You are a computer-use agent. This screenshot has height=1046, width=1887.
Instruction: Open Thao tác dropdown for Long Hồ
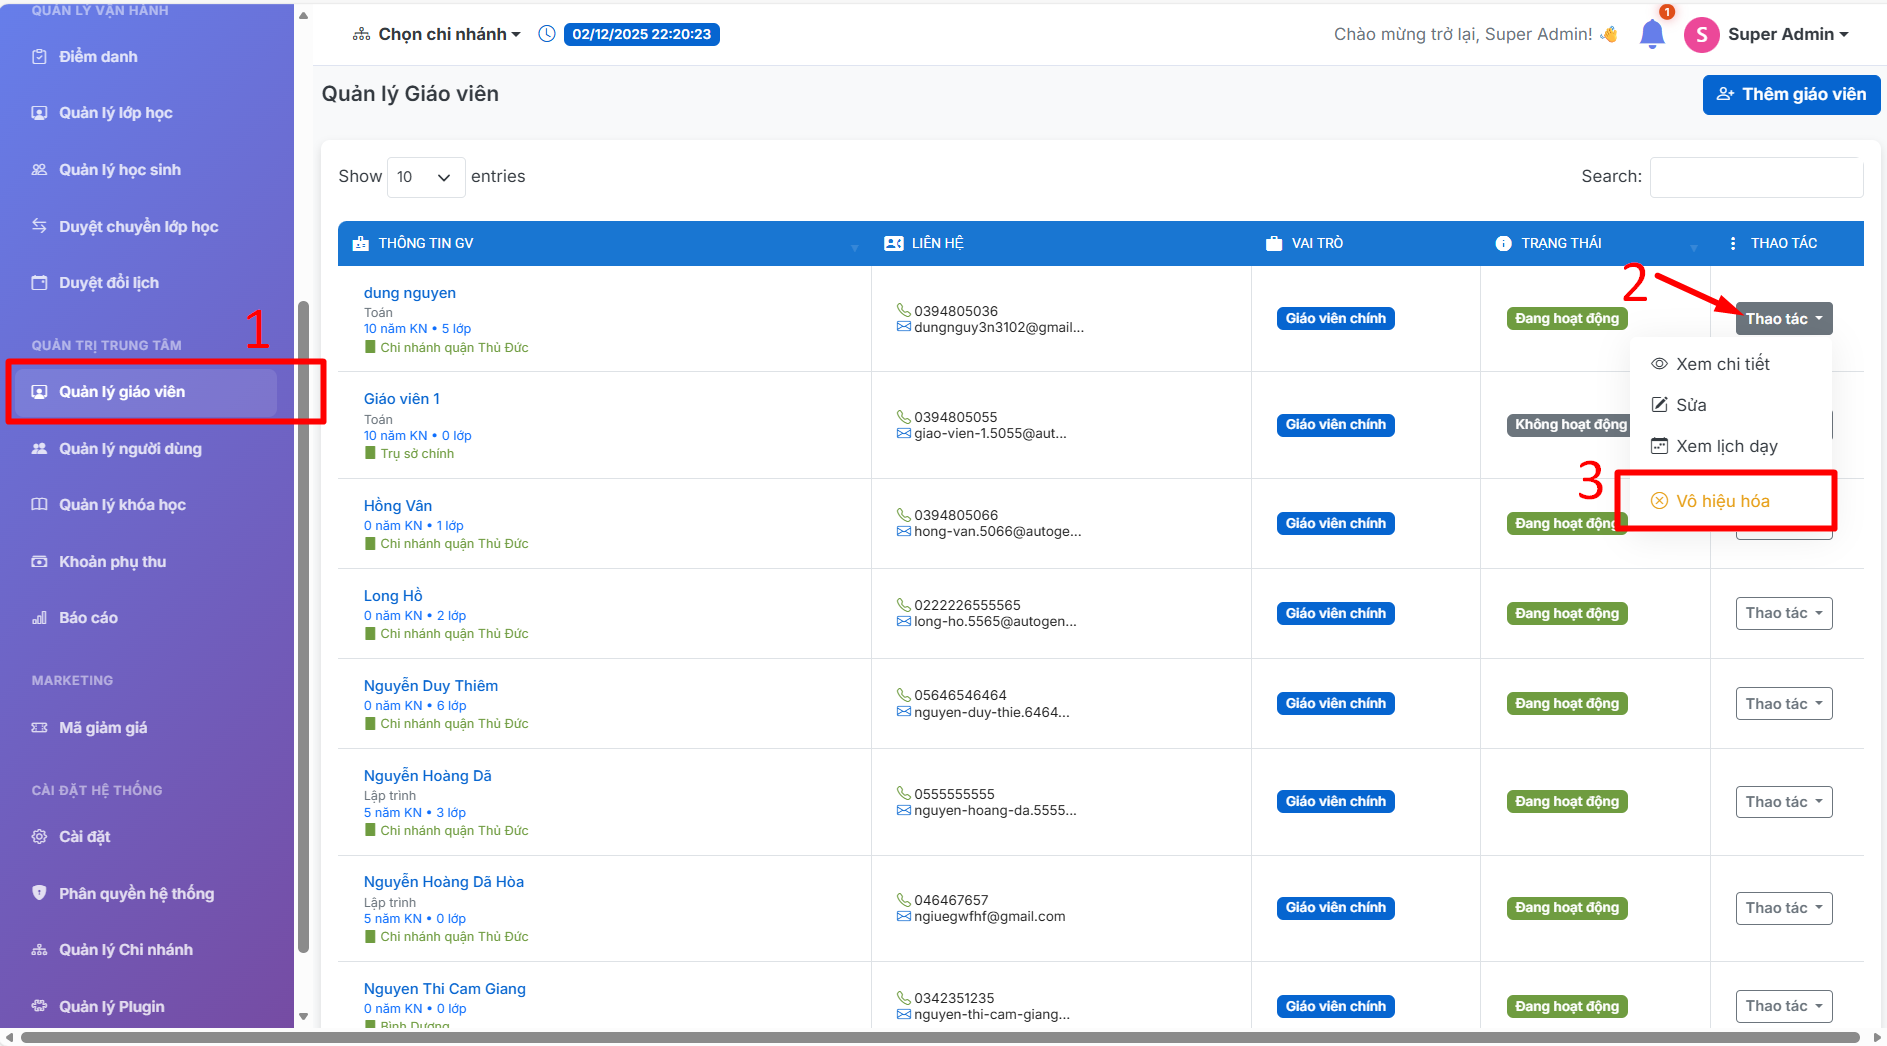coord(1783,613)
